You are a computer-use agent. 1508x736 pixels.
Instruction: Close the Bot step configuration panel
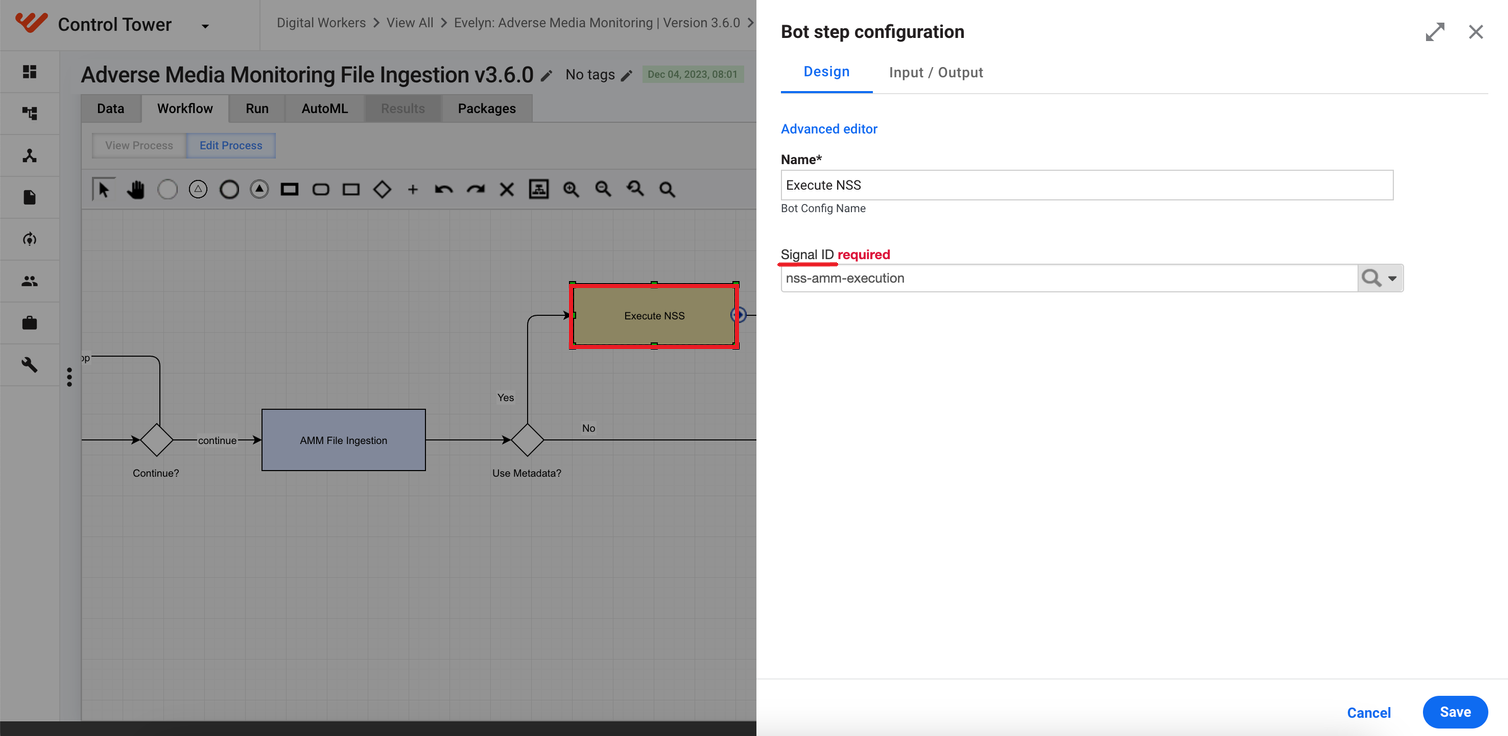(1476, 32)
